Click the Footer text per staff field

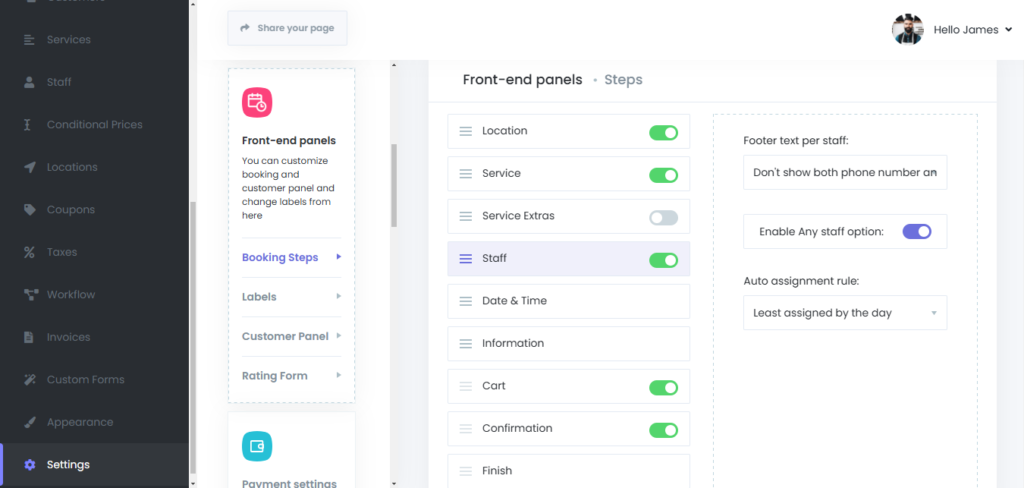(845, 172)
